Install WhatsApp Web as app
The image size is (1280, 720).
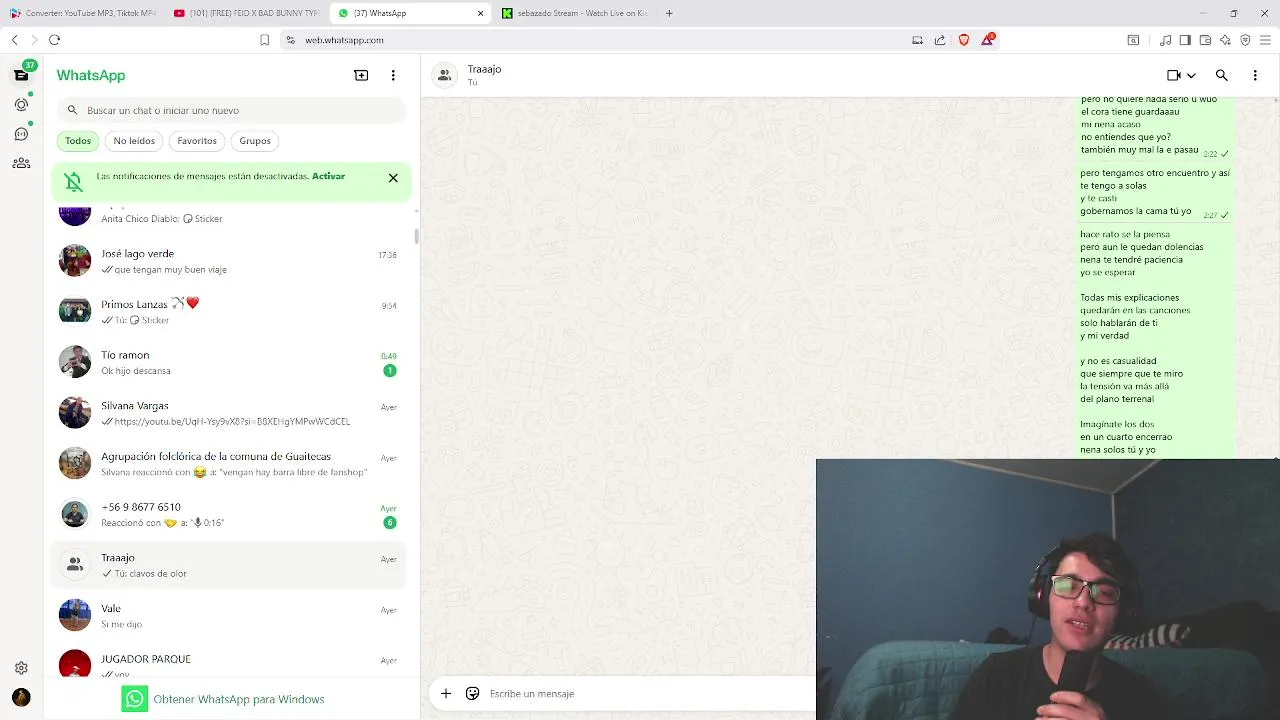pos(917,40)
